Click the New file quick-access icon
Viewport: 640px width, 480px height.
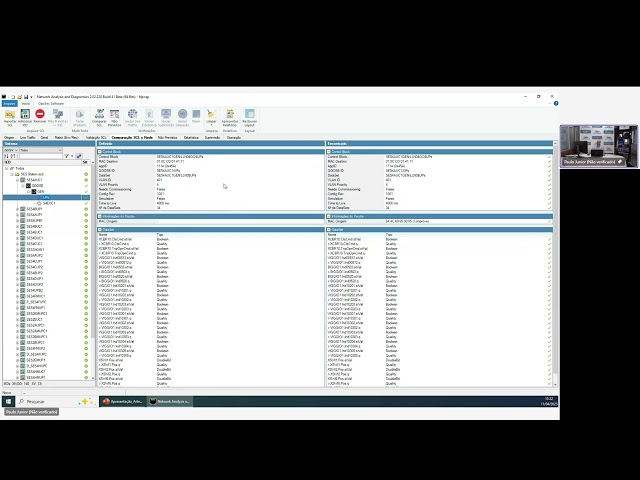tap(13, 97)
